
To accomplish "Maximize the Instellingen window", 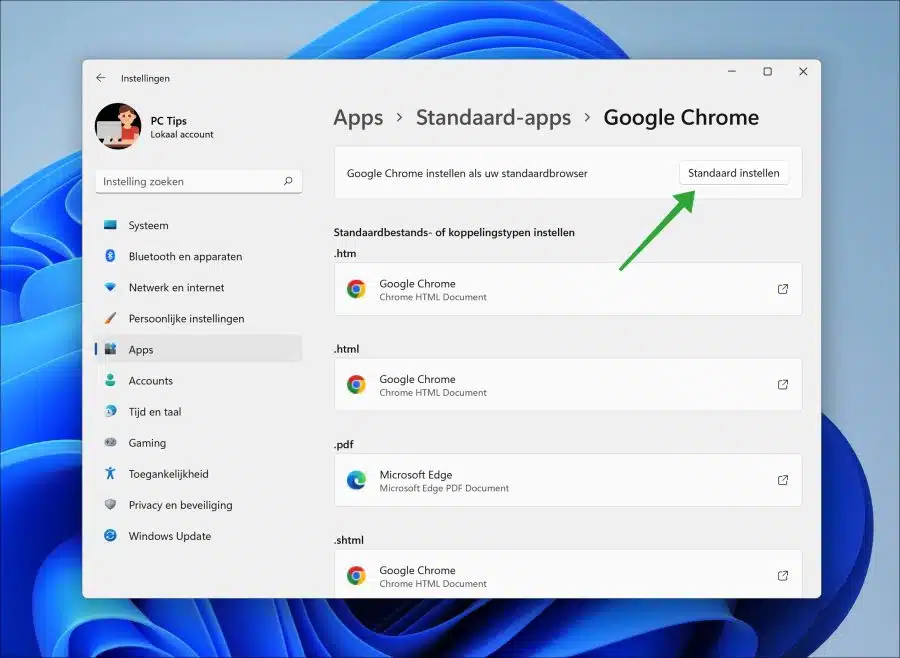I will point(767,72).
